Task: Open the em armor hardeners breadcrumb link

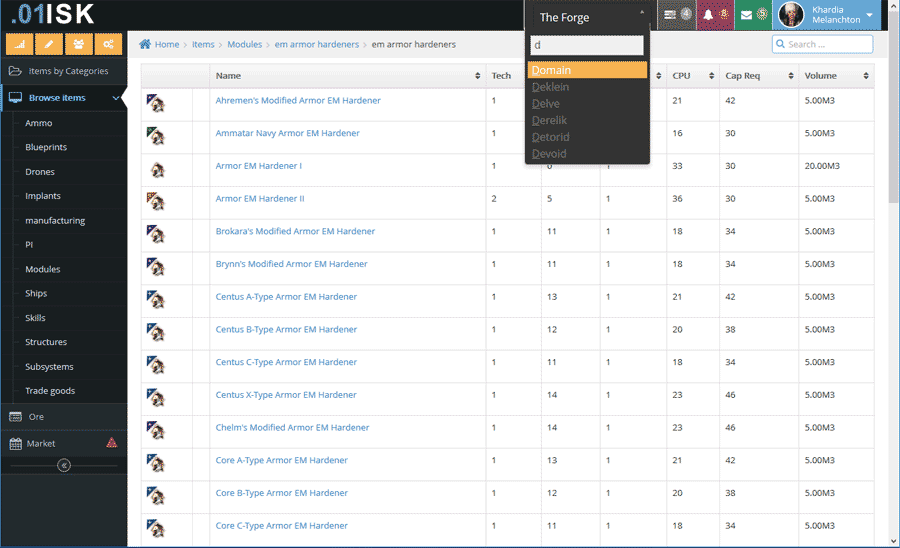Action: [317, 44]
